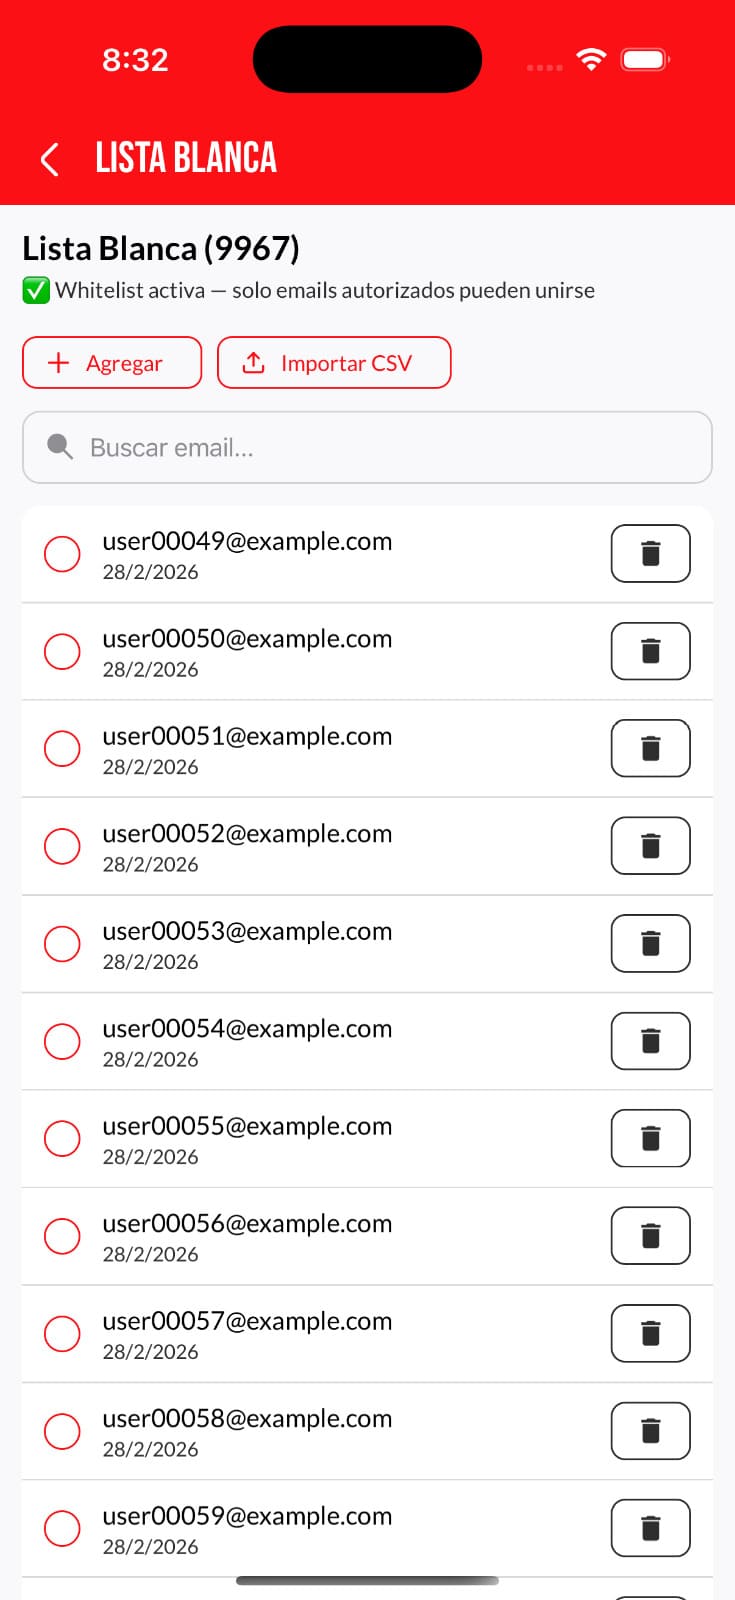
Task: Trash the user00055@example.com entry
Action: 650,1138
